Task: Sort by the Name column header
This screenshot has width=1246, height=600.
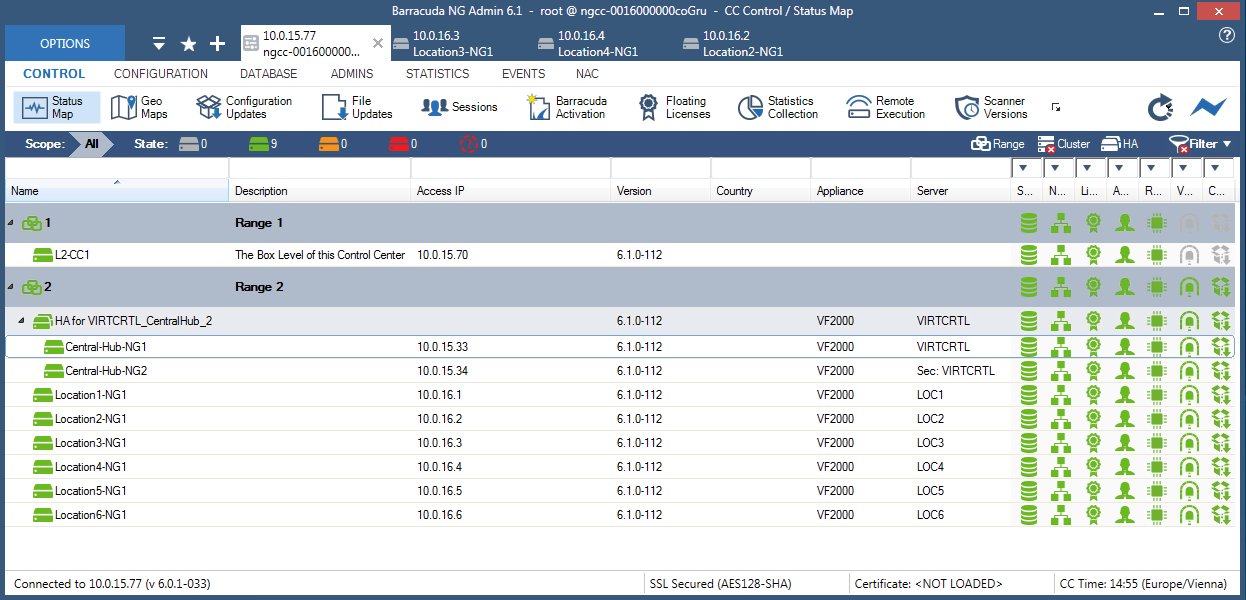Action: point(117,191)
